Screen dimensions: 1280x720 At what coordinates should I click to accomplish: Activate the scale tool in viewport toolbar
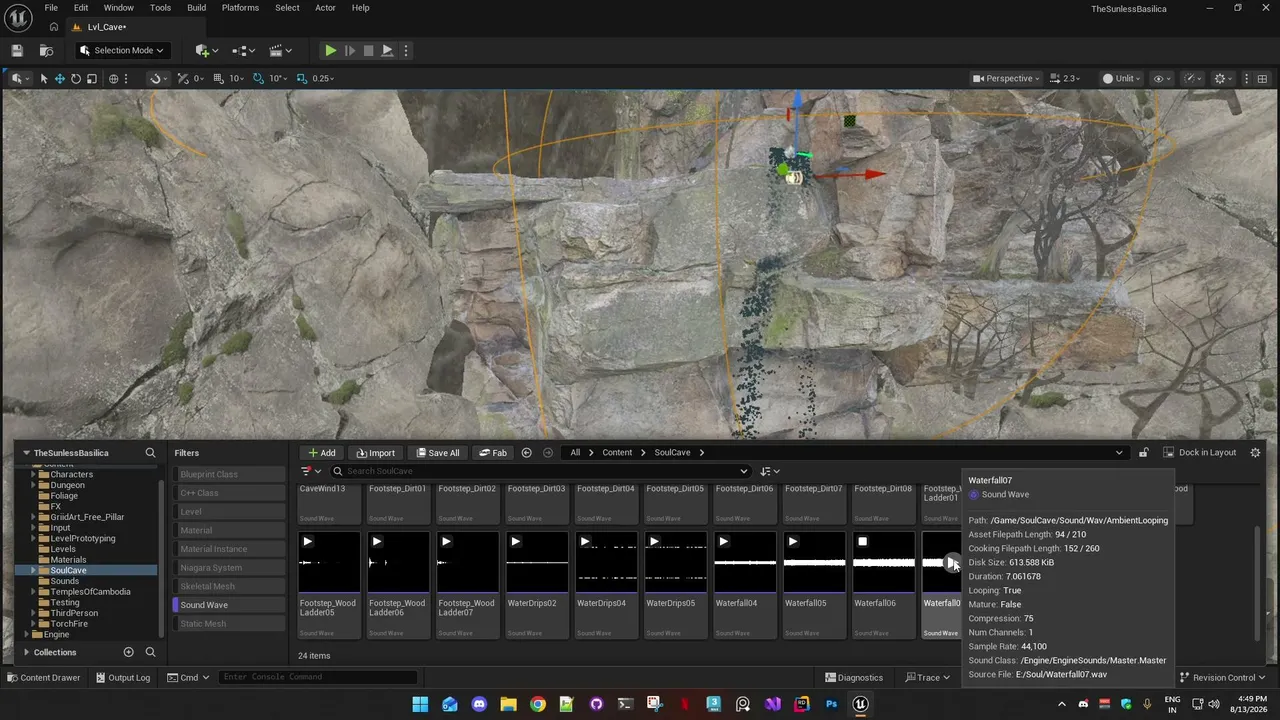click(92, 78)
